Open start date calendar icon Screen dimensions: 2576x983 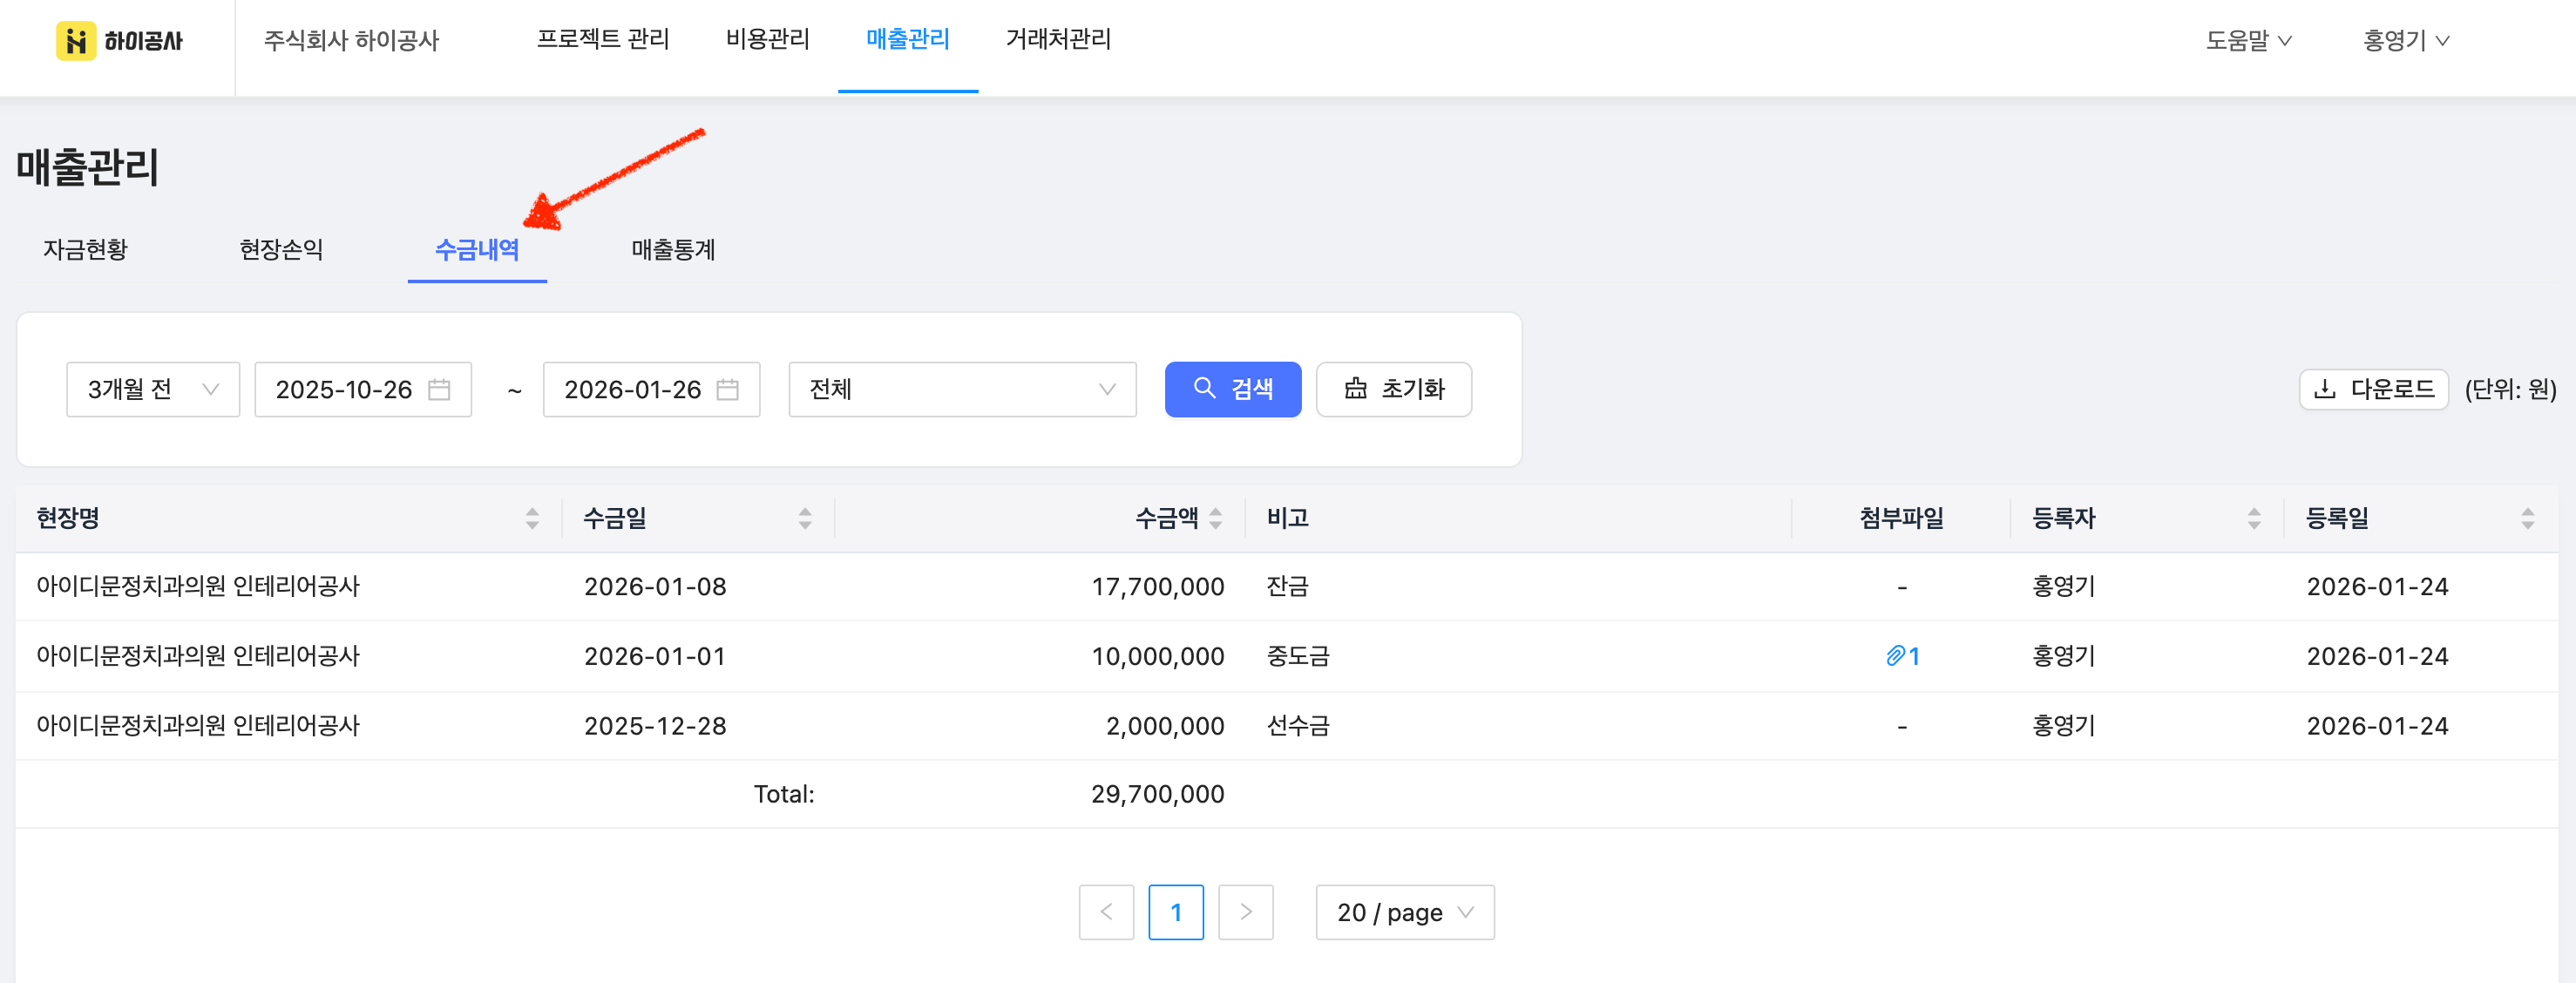439,390
